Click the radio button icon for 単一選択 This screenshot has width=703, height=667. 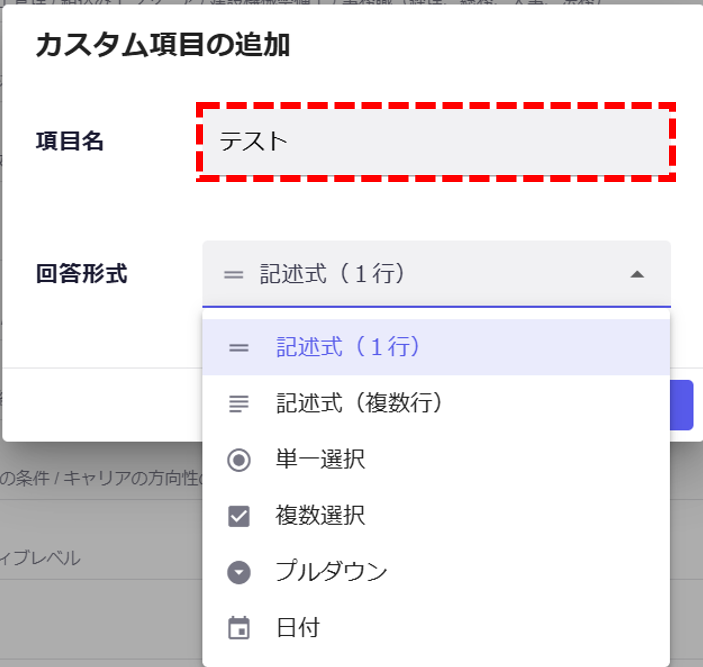click(238, 460)
